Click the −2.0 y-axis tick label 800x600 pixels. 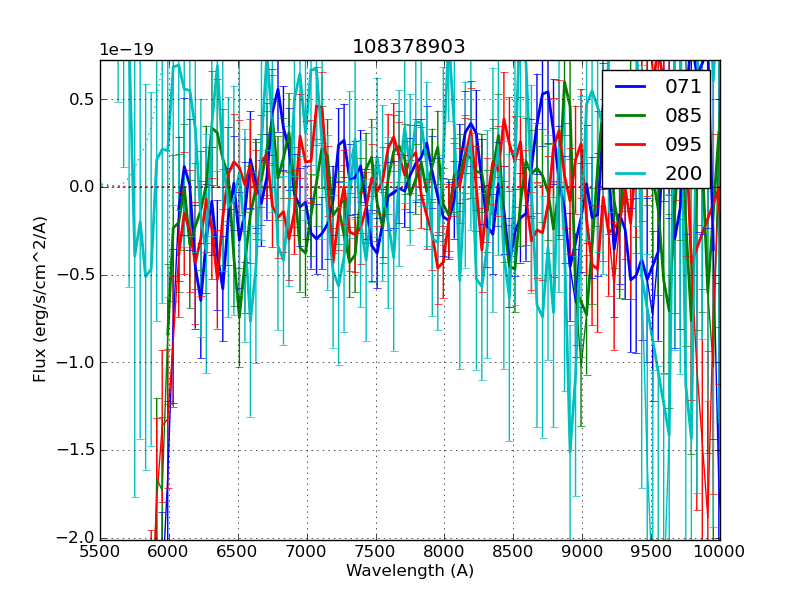[76, 538]
